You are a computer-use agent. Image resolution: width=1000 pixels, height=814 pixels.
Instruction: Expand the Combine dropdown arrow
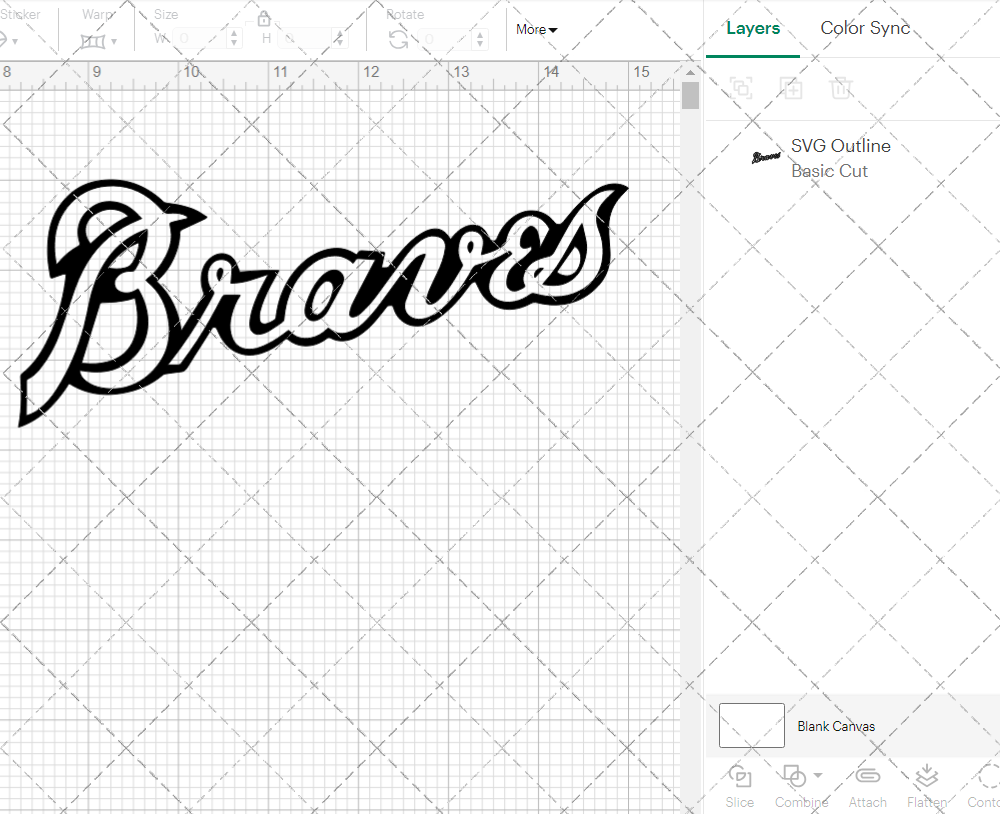click(818, 775)
